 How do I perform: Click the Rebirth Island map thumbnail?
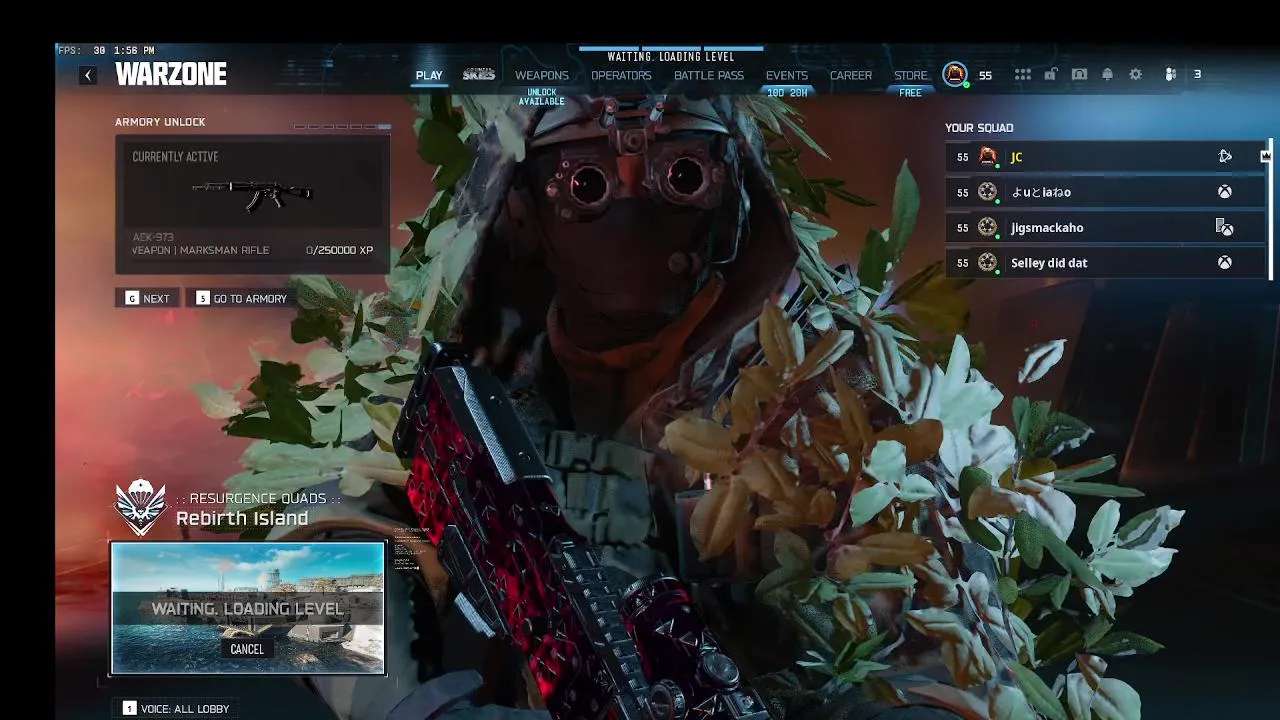[248, 608]
